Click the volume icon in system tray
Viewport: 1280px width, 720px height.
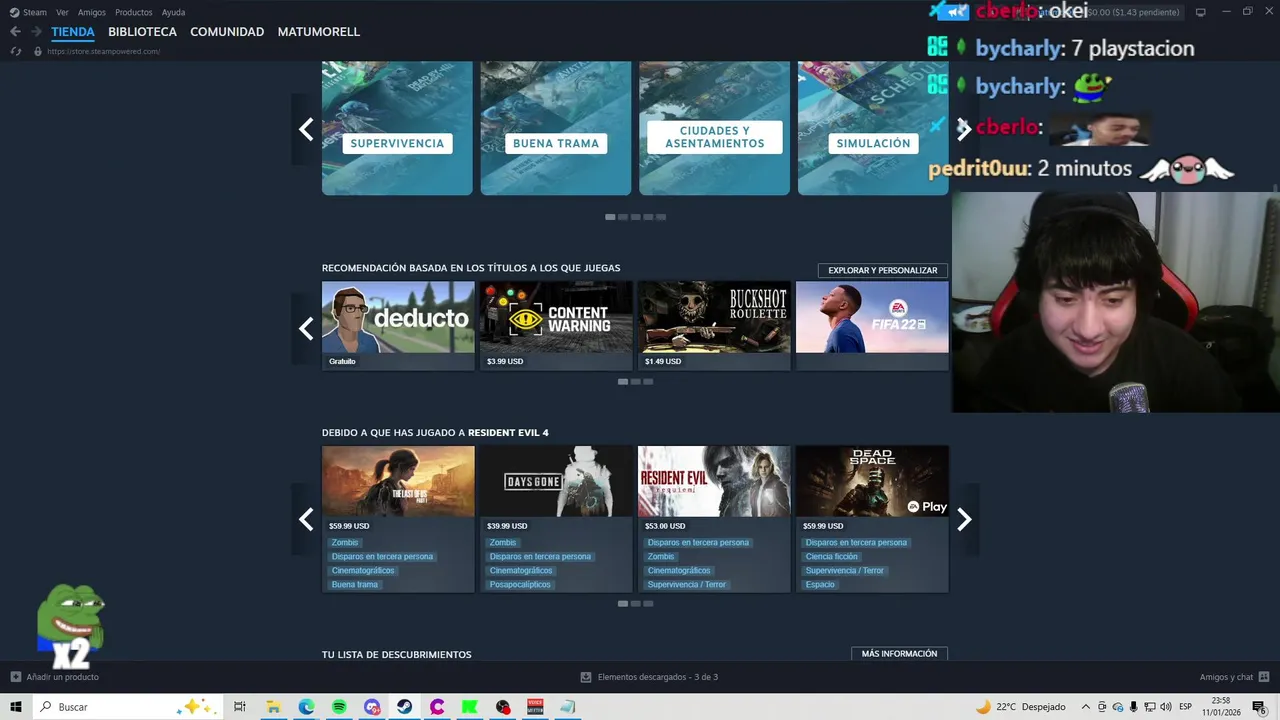[x=1166, y=707]
